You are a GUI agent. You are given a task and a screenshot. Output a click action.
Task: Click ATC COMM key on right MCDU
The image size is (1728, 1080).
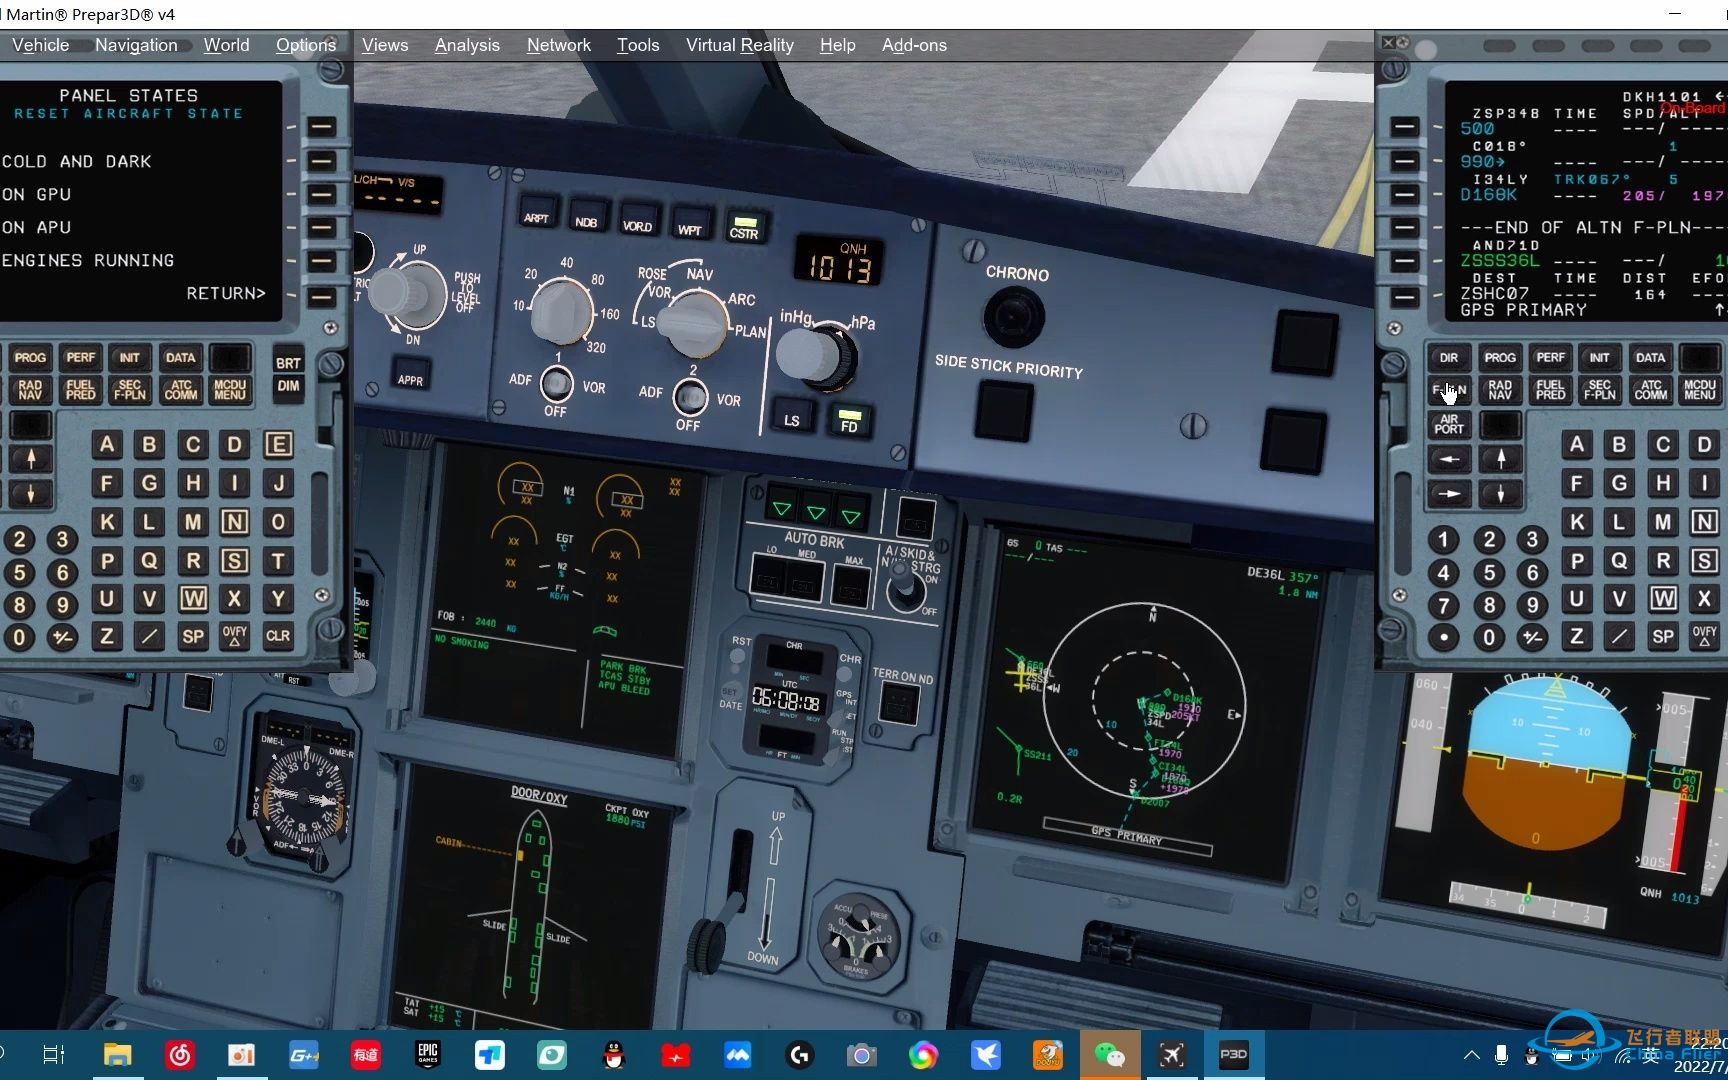coord(1650,390)
